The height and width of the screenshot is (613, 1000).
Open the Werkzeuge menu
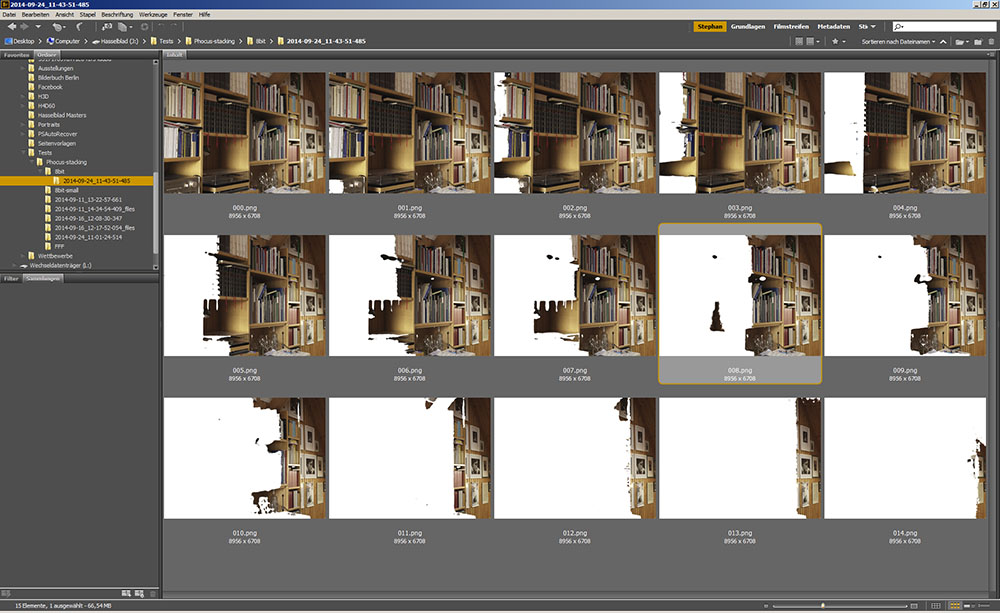[153, 14]
